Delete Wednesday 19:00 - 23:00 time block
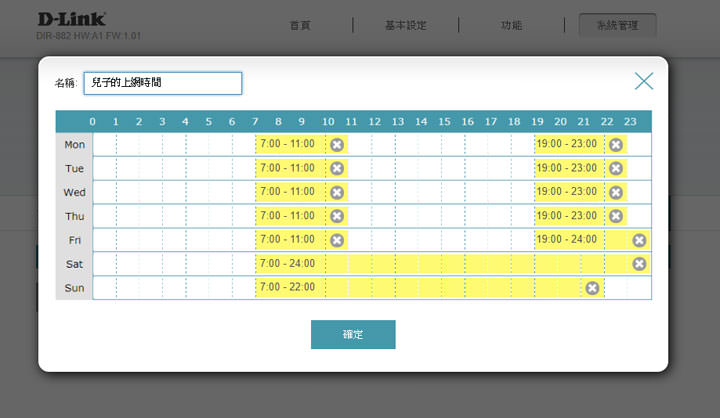The height and width of the screenshot is (418, 720). pos(616,192)
